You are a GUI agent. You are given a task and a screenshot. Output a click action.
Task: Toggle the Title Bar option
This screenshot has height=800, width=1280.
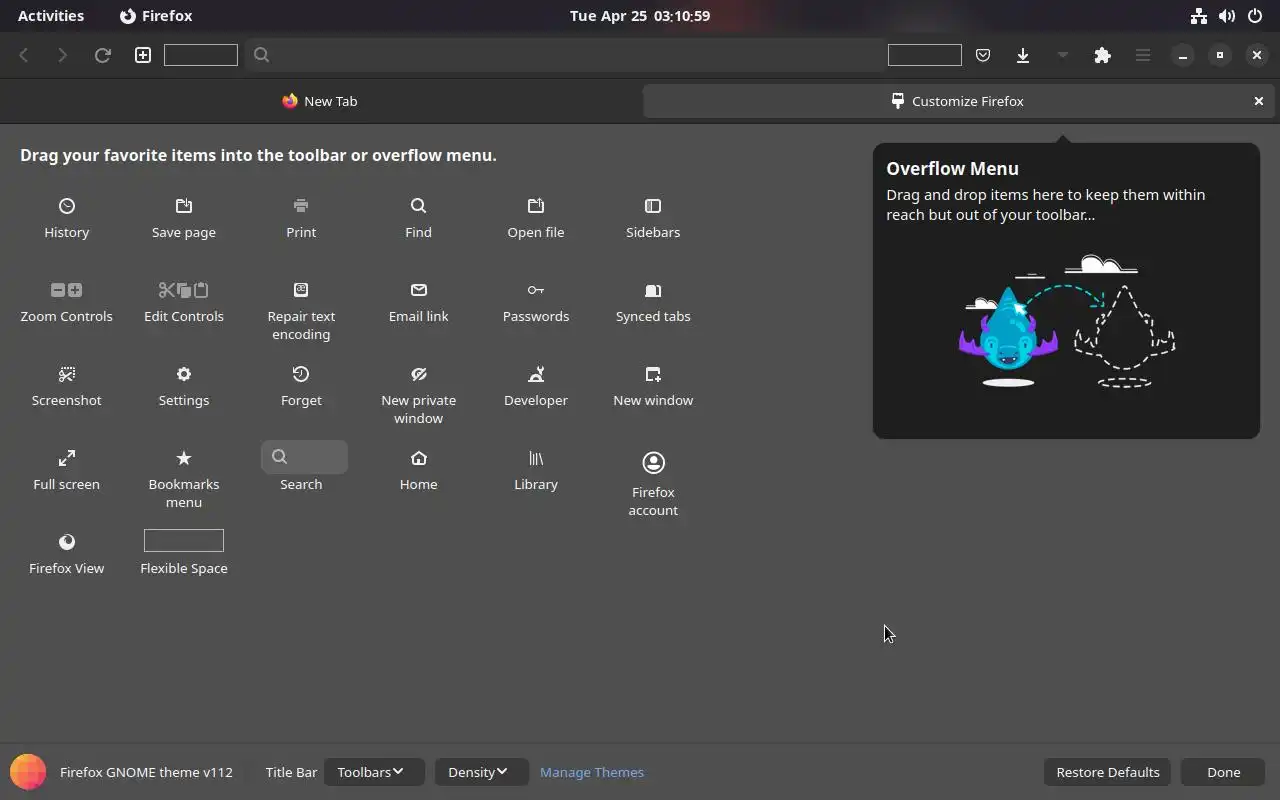(291, 772)
